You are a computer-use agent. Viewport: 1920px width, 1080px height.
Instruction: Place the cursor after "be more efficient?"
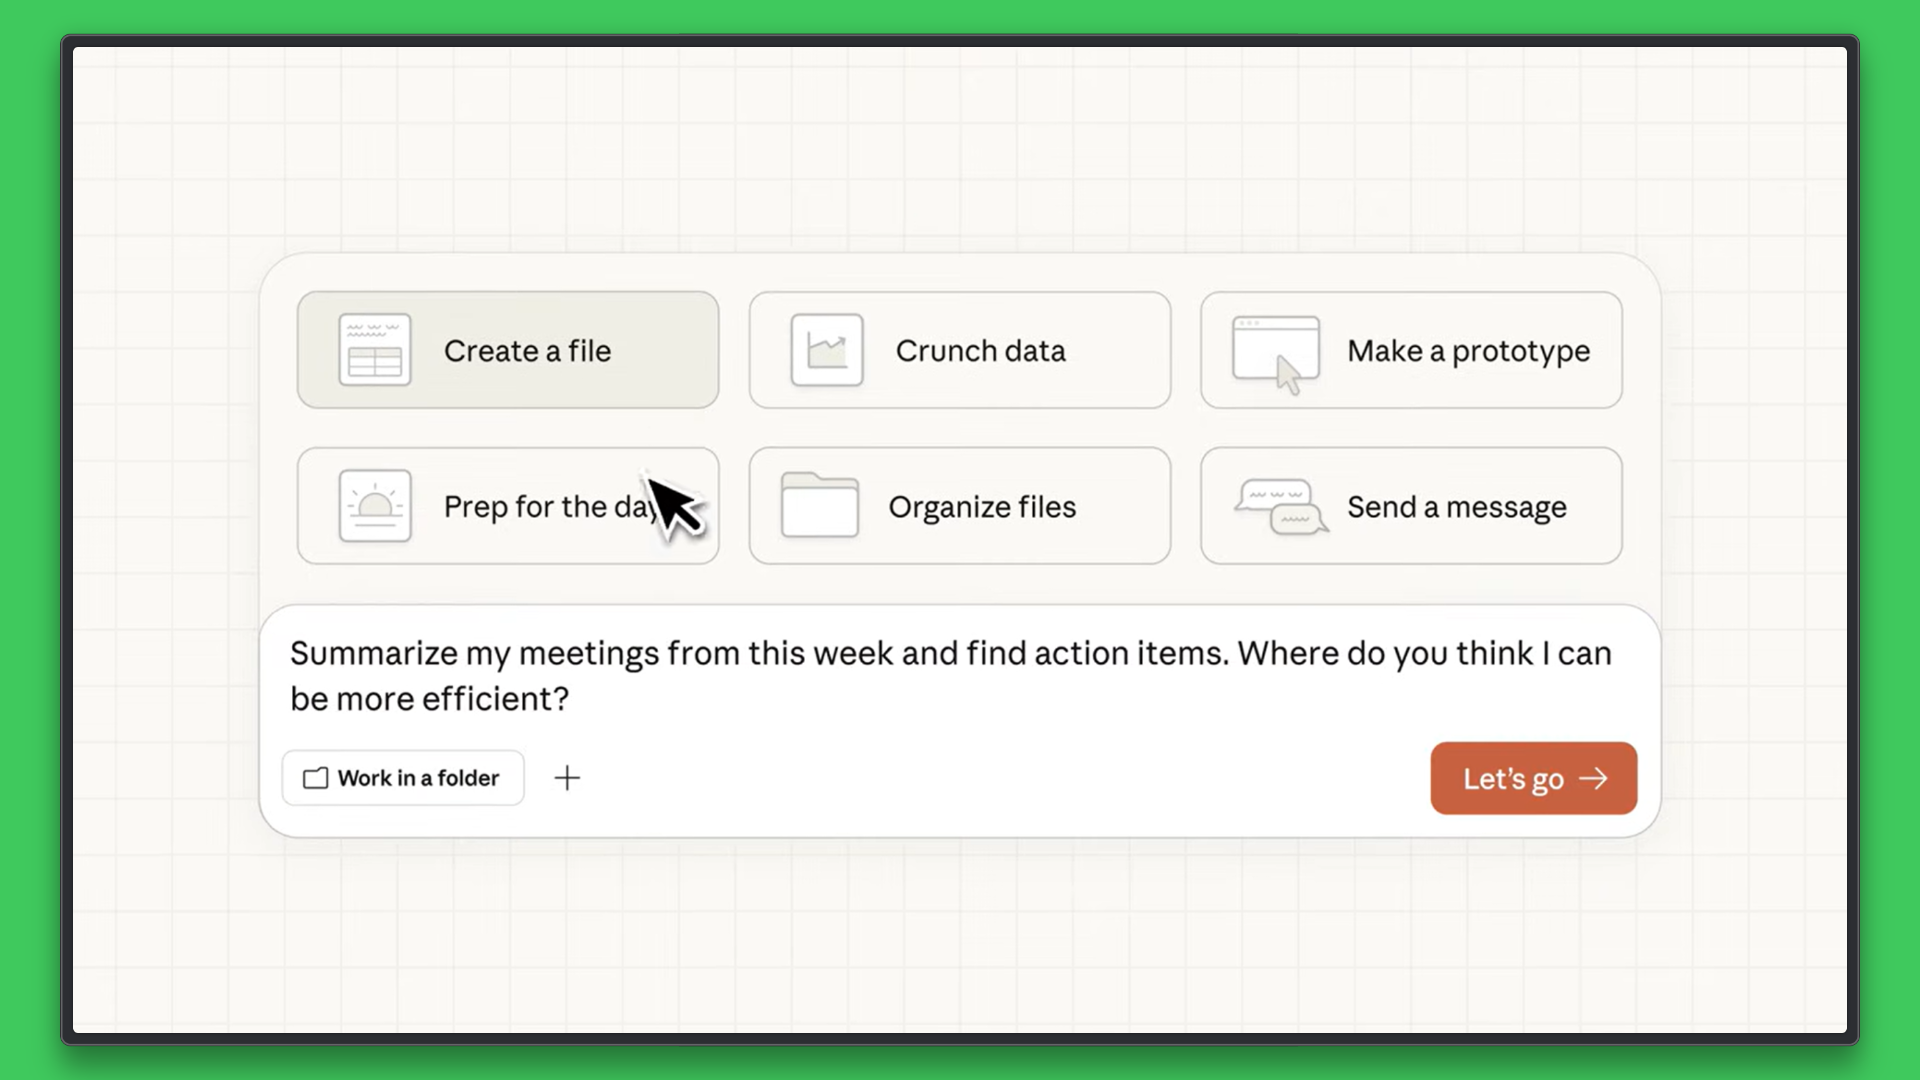tap(572, 699)
